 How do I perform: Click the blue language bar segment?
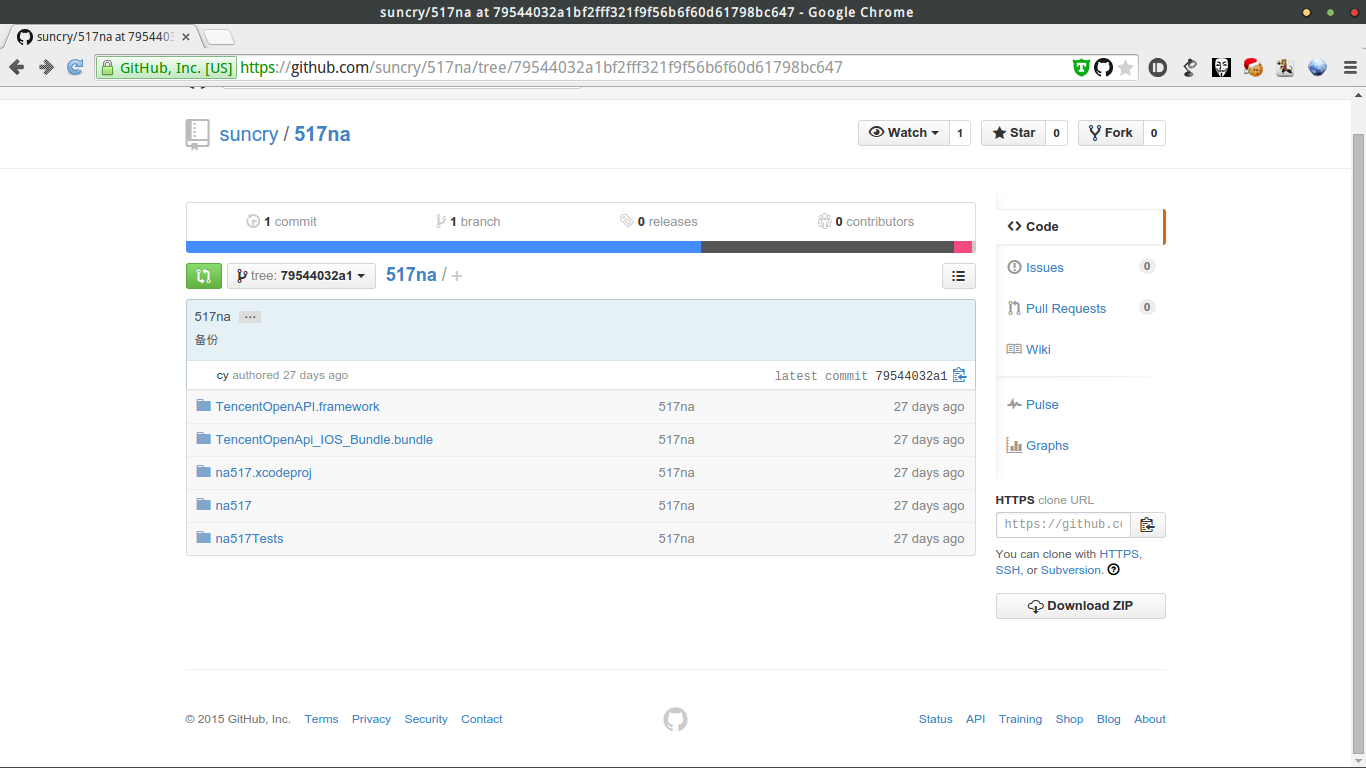click(x=444, y=247)
